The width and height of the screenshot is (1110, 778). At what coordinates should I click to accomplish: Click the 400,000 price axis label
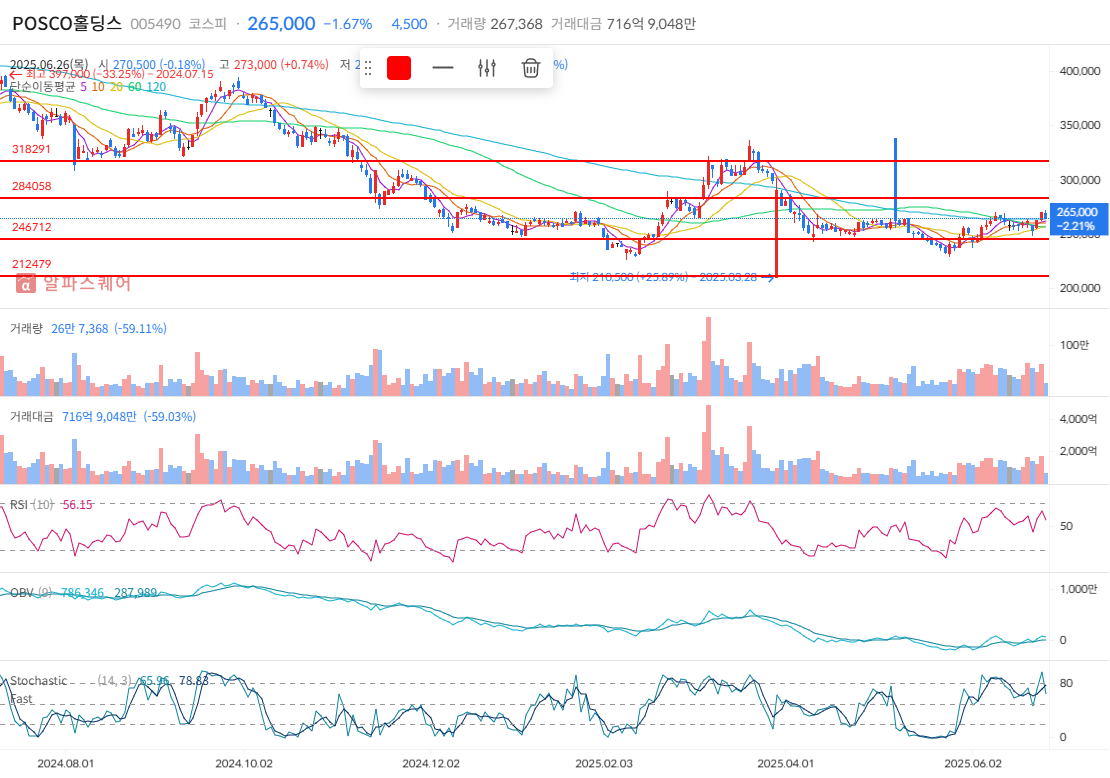(1080, 71)
